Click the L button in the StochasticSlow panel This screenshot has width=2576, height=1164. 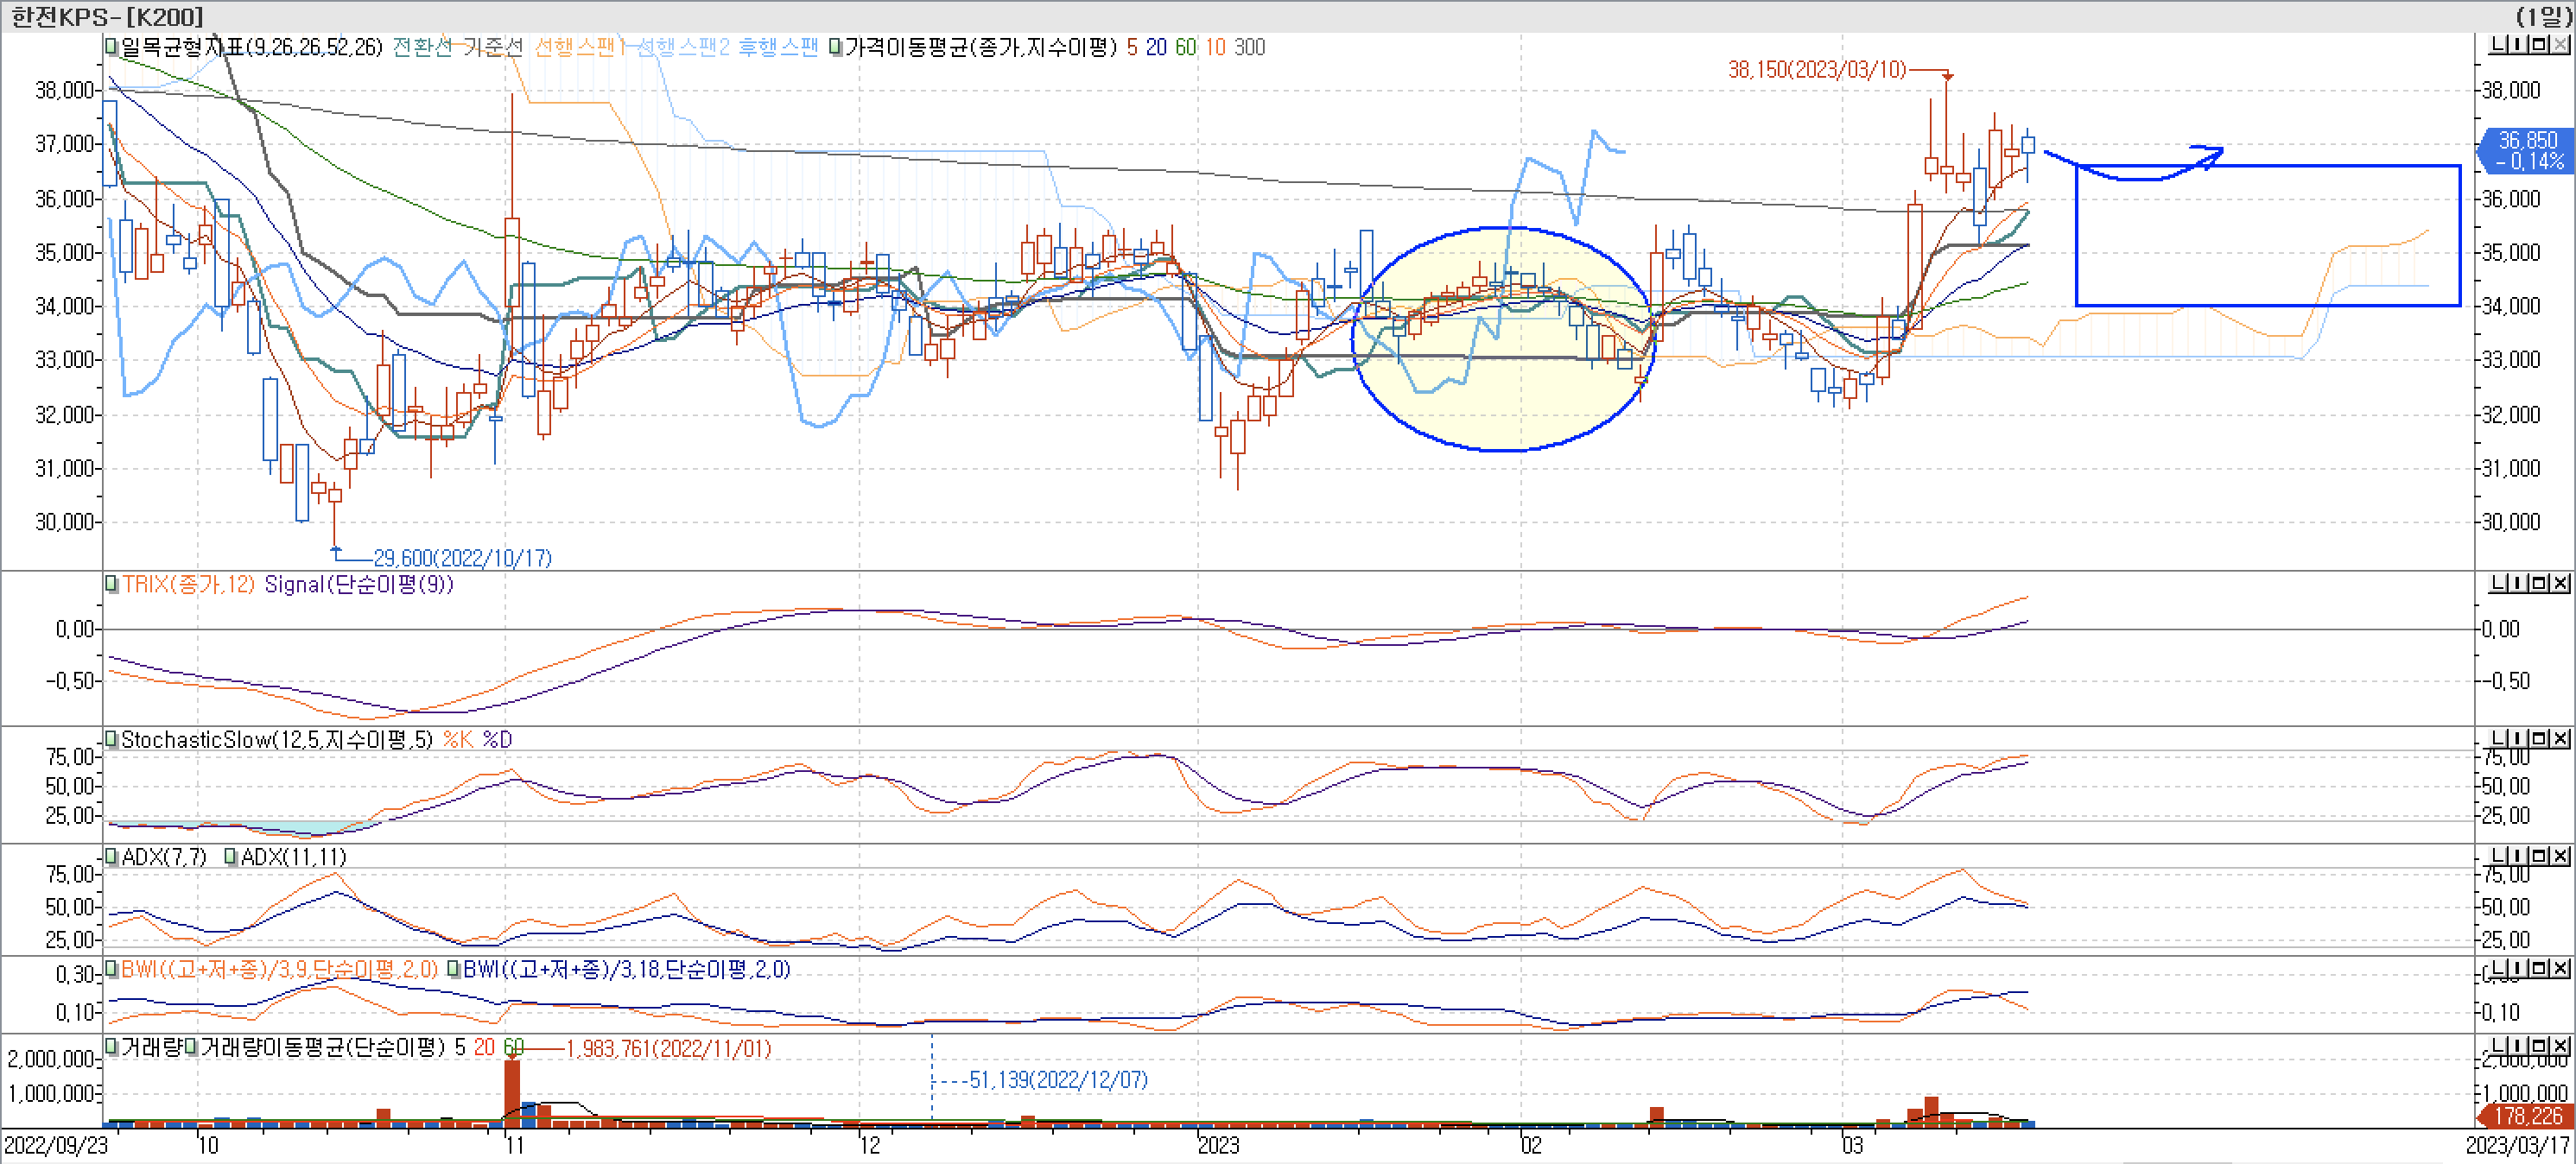pos(2498,739)
